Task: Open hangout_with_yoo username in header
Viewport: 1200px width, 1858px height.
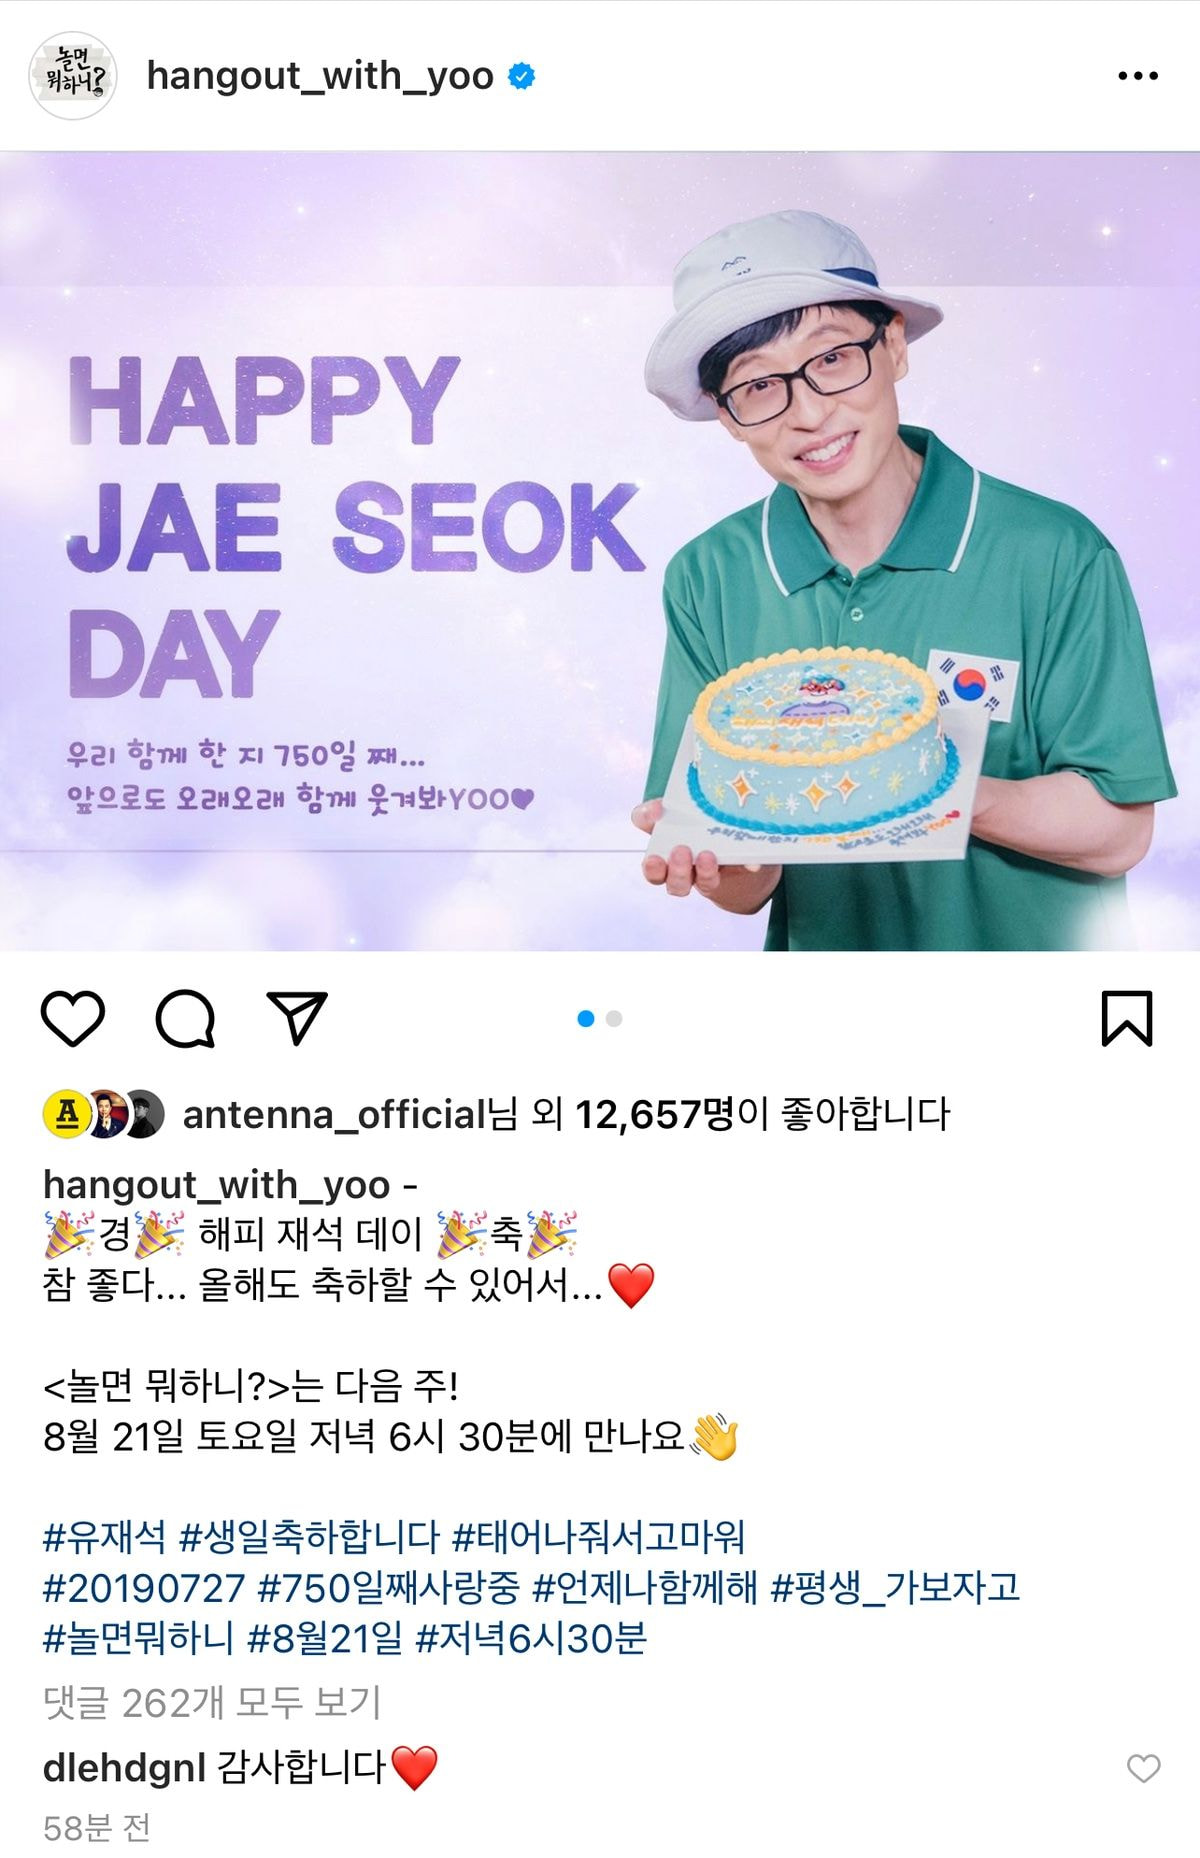Action: point(320,76)
